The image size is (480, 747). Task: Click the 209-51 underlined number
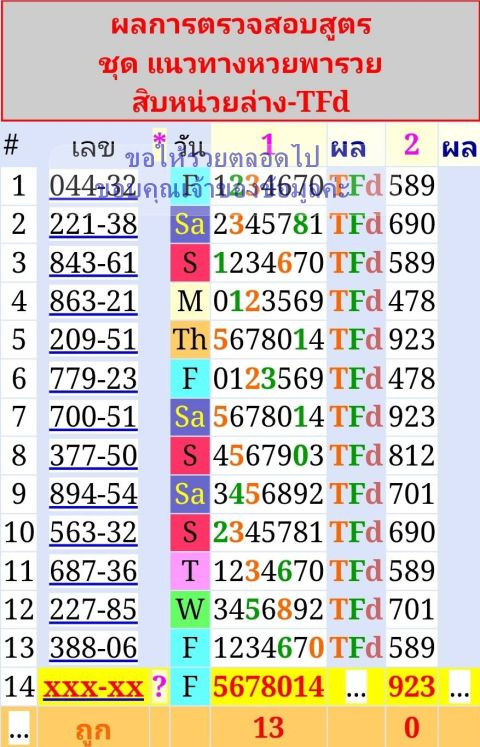(x=93, y=340)
